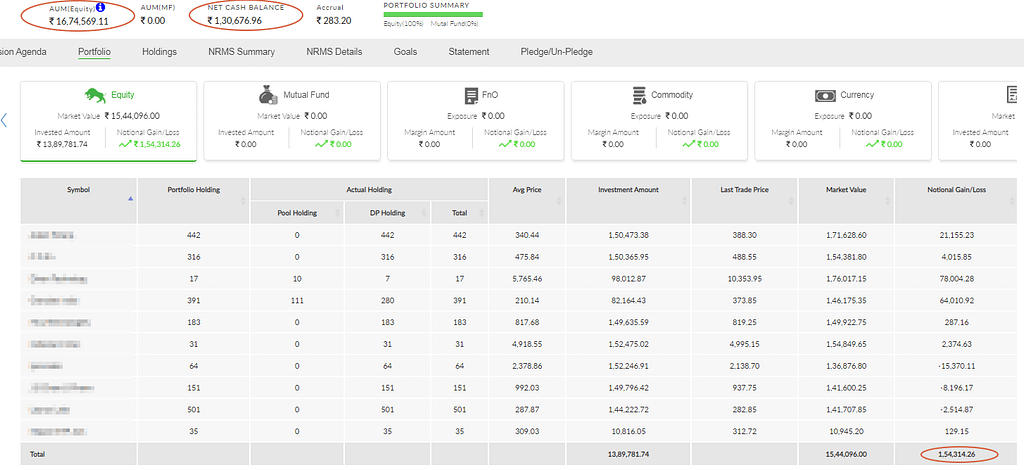This screenshot has width=1024, height=470.
Task: Select the Commodity asset card
Action: tap(660, 121)
